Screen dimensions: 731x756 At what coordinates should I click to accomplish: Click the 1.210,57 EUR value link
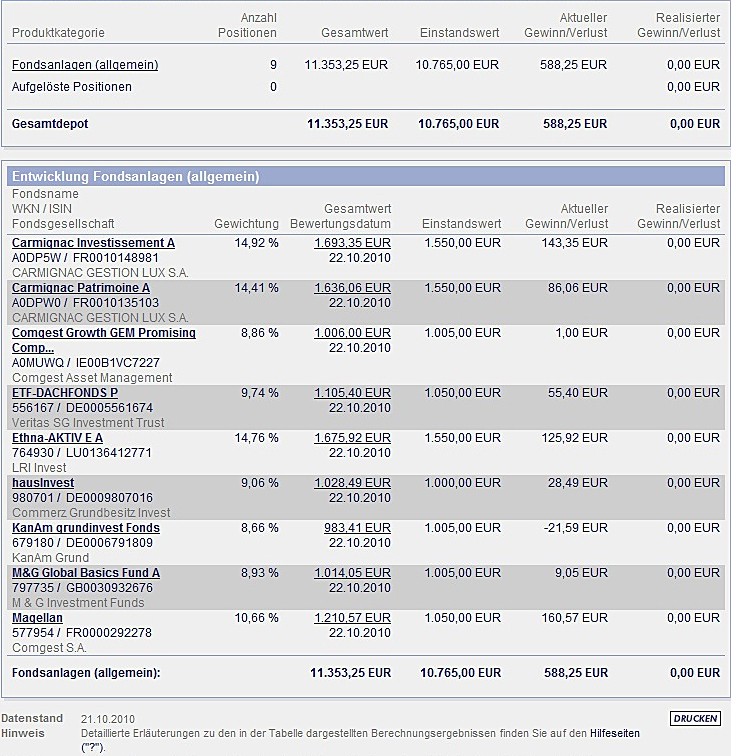pos(352,618)
